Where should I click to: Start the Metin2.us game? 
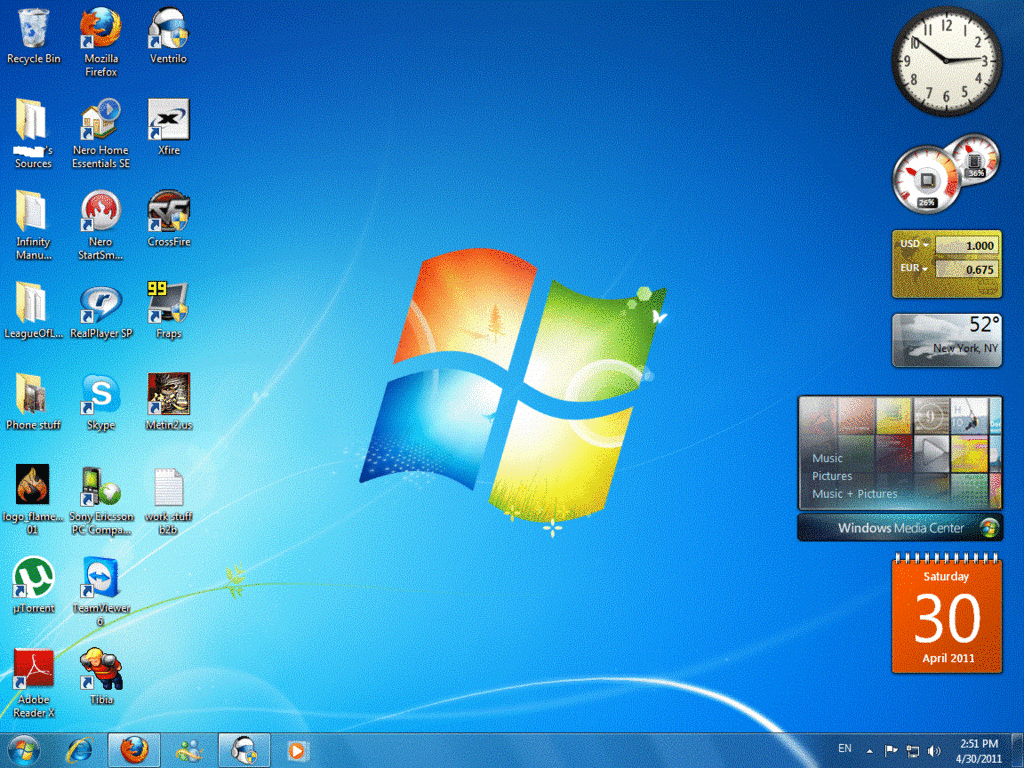coord(167,393)
